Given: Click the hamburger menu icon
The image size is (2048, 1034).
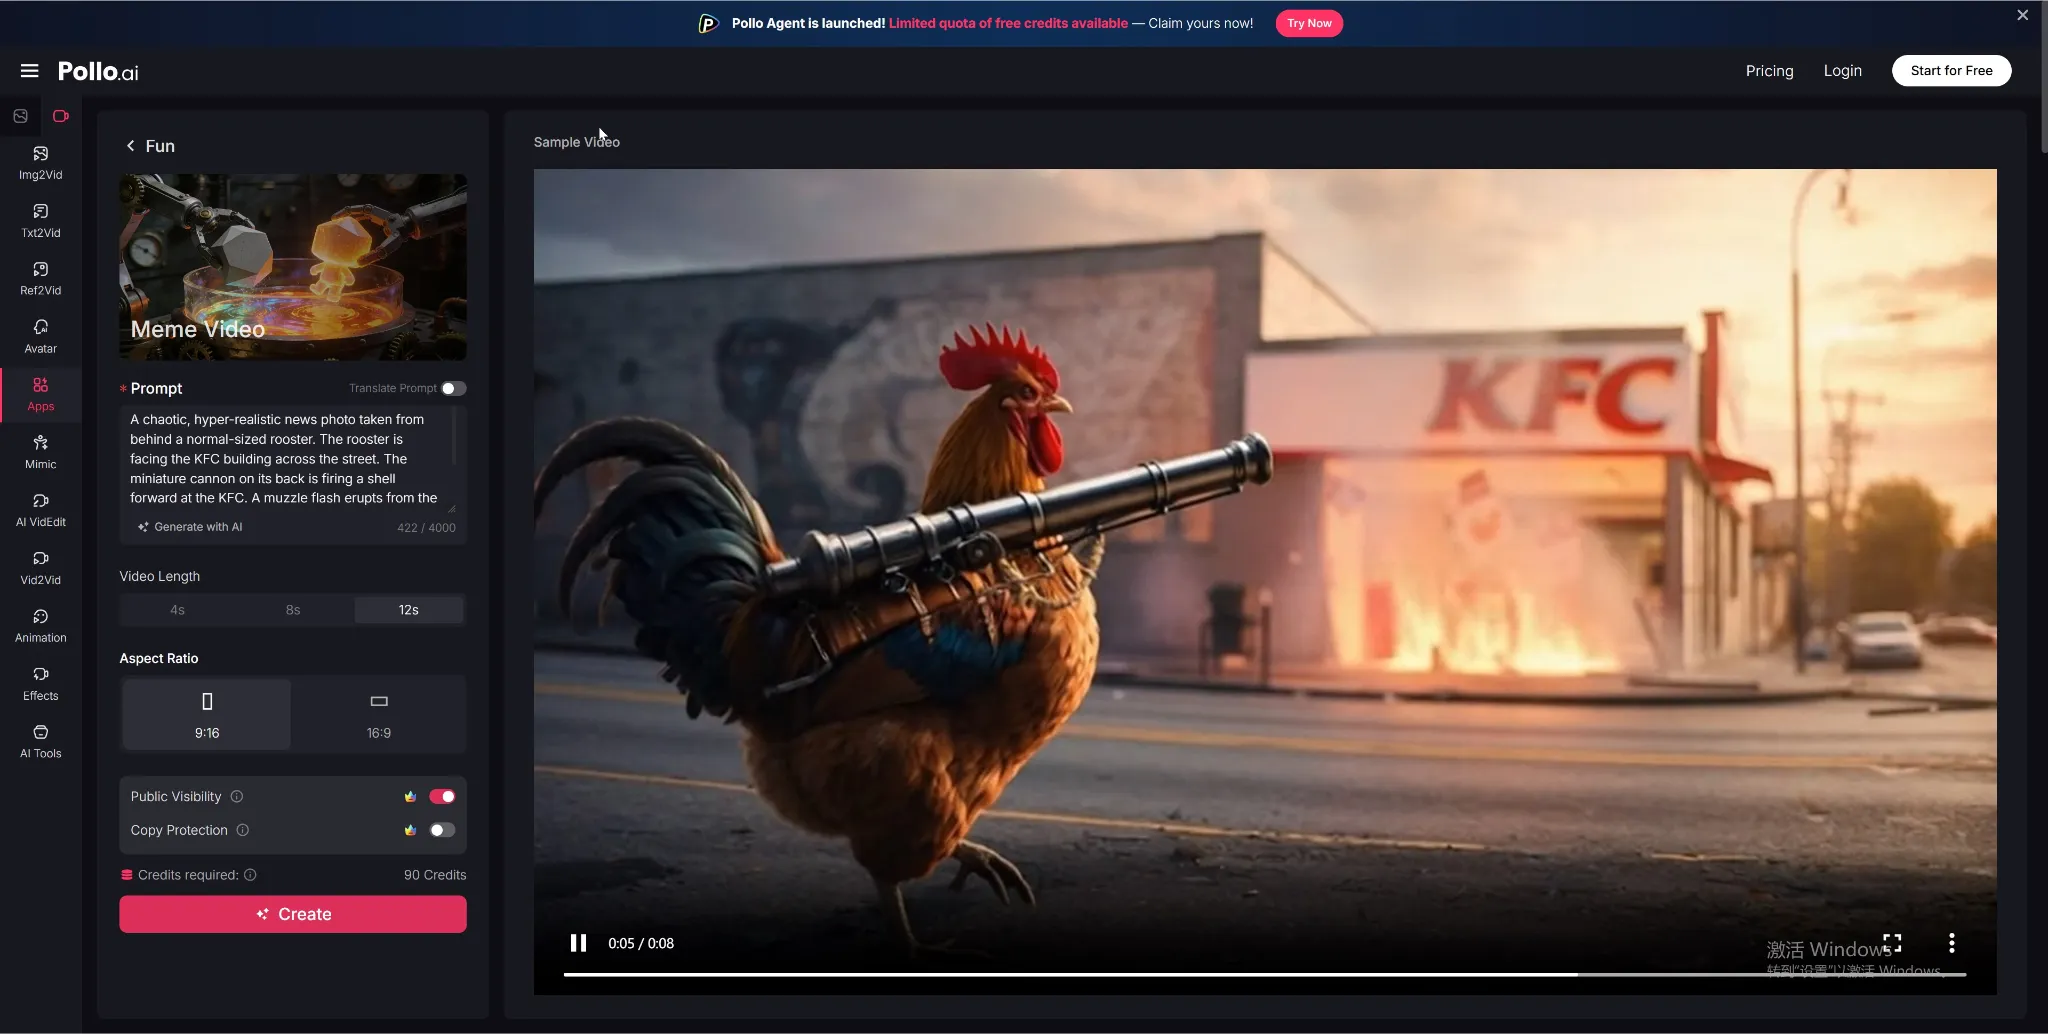Looking at the screenshot, I should click(29, 71).
